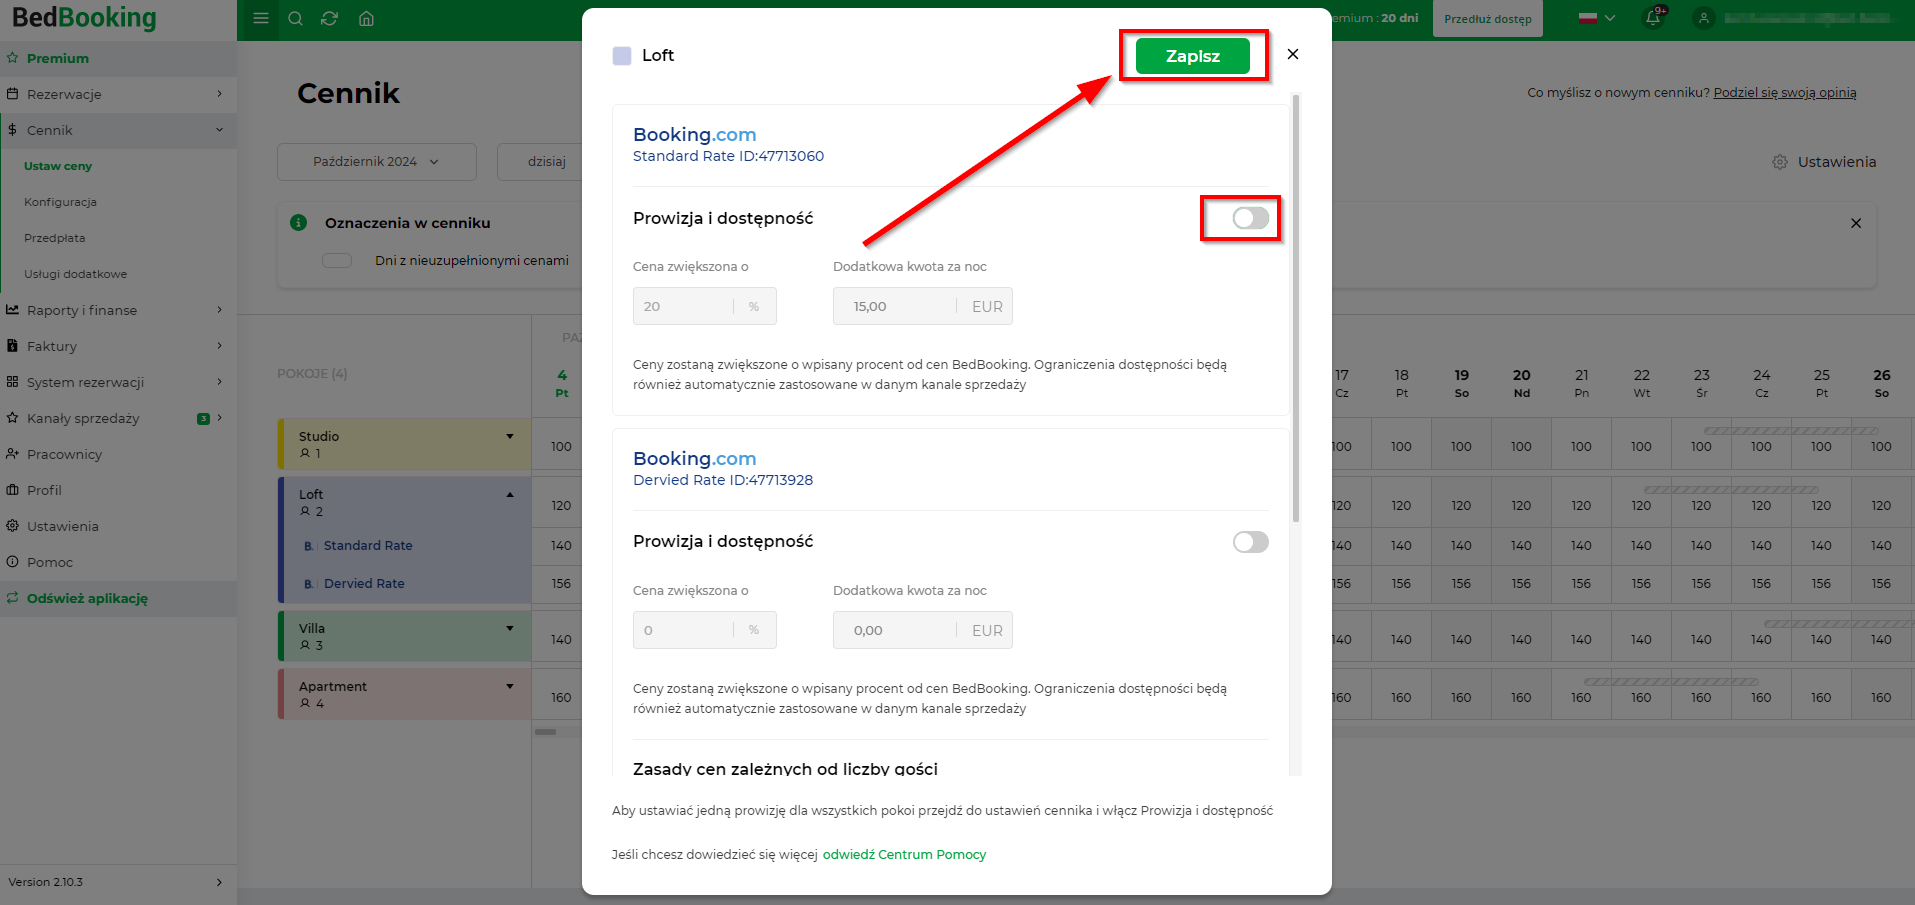Click the Raporty i finanse chart icon
Screen dimensions: 1915x905
coord(12,310)
